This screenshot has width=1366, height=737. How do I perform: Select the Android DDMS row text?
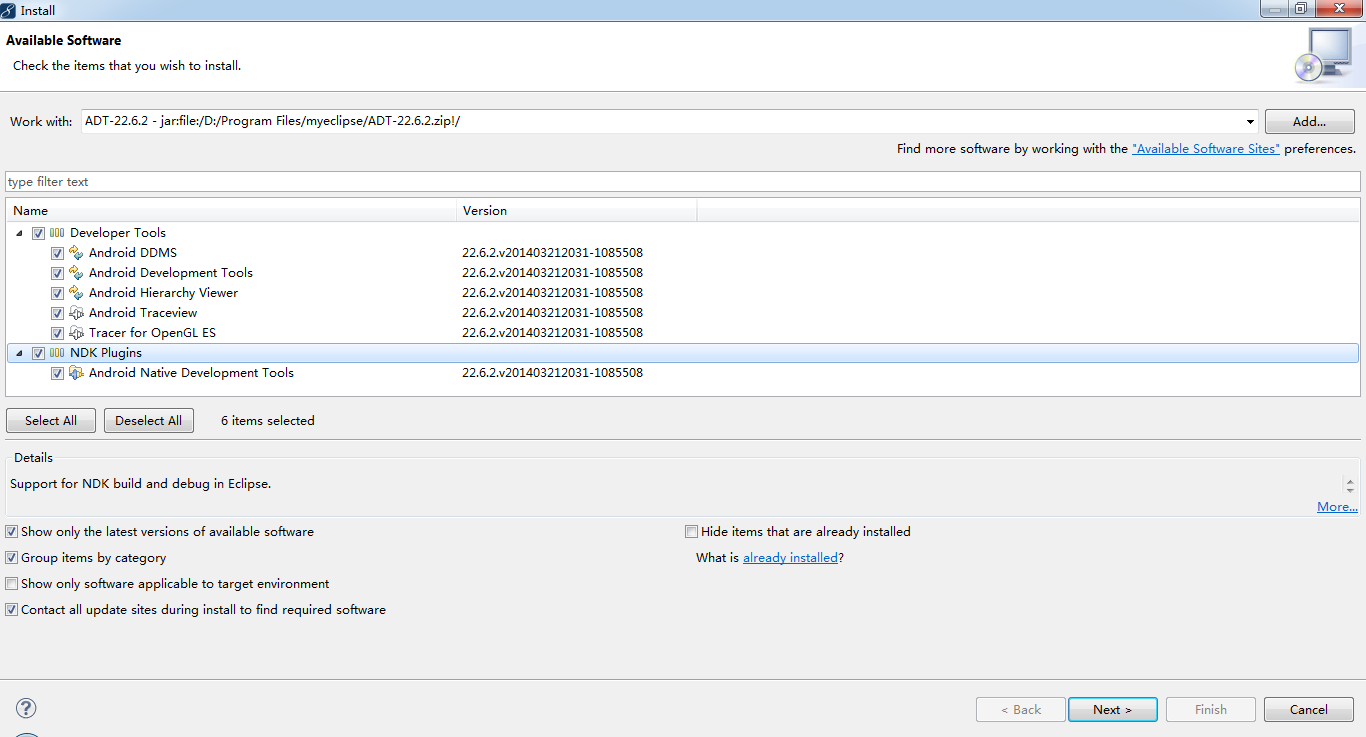click(x=133, y=253)
